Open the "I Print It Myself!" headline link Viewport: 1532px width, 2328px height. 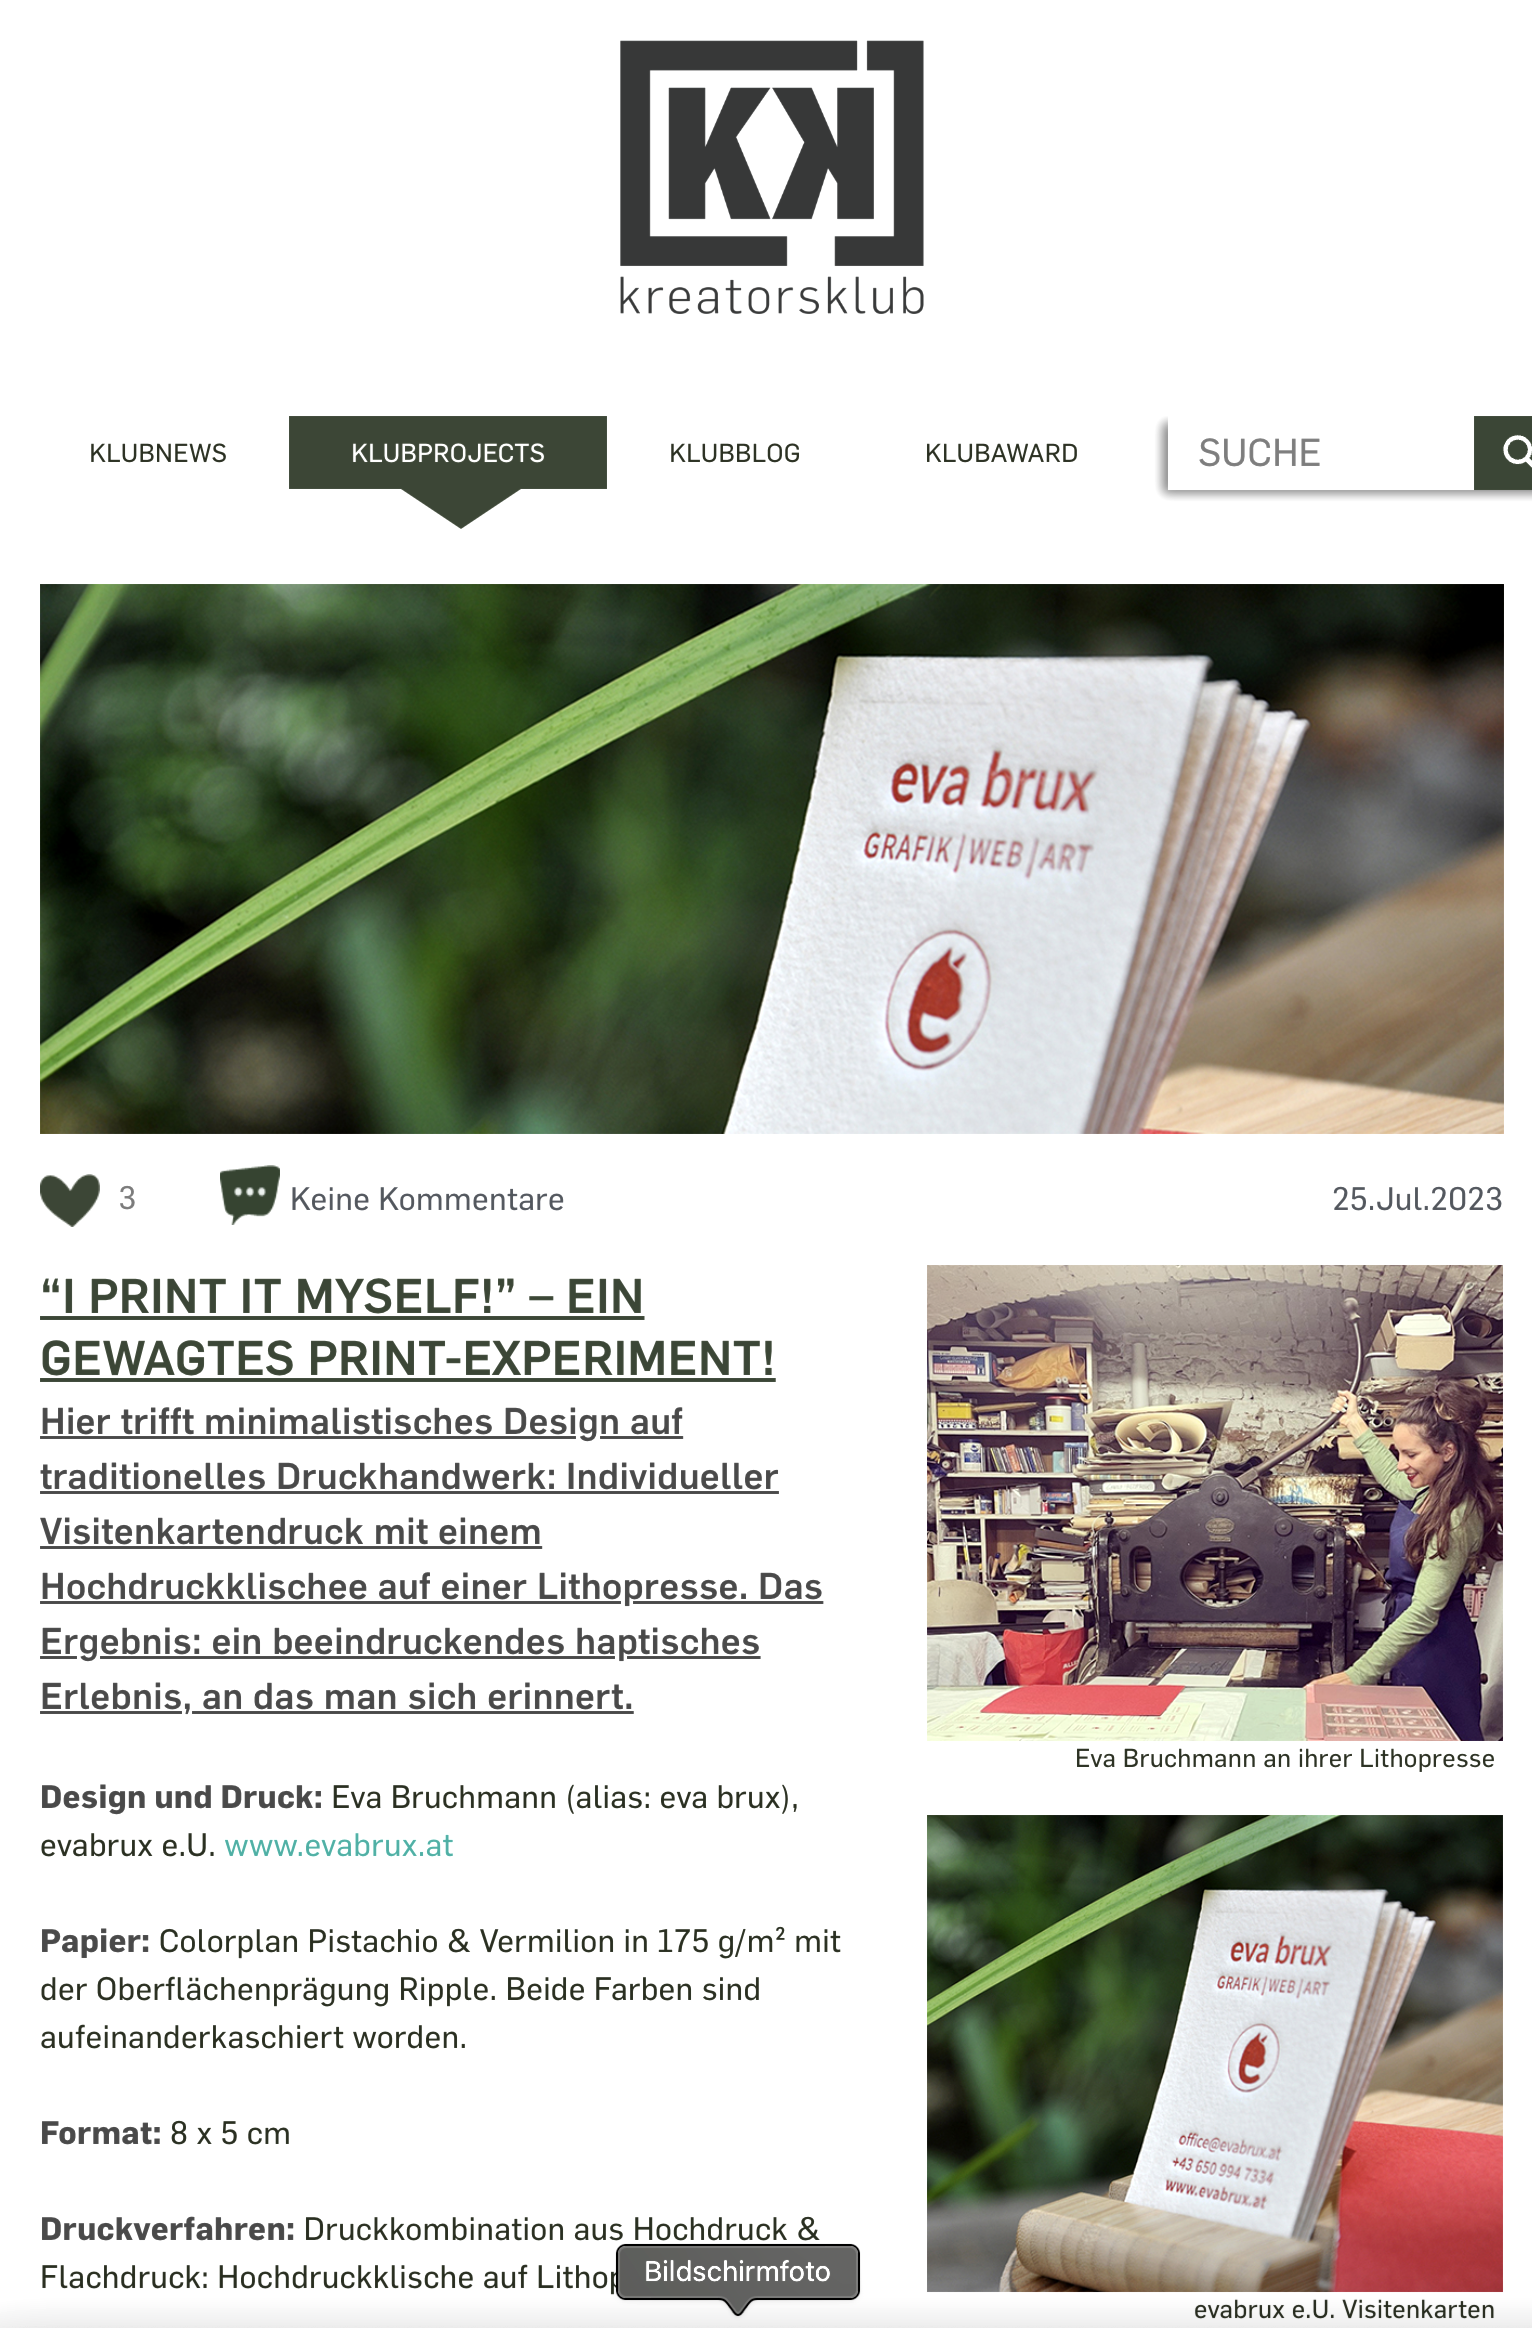408,1327
